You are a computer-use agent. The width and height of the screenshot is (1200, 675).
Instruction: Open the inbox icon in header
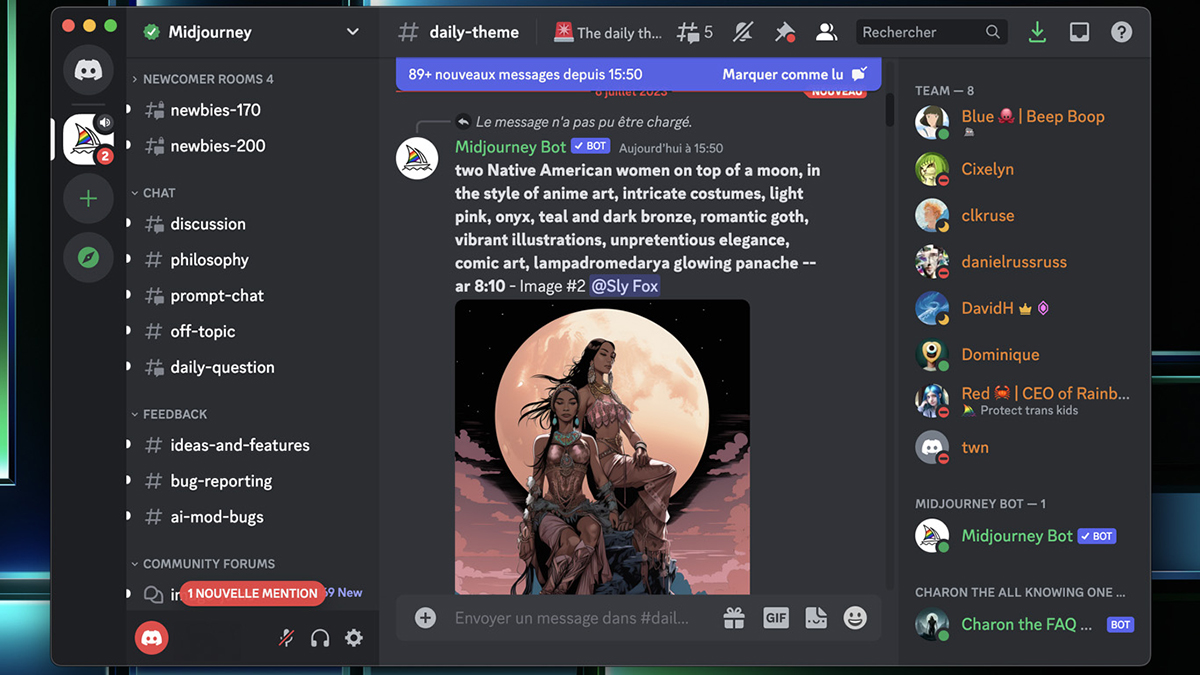click(x=1079, y=33)
